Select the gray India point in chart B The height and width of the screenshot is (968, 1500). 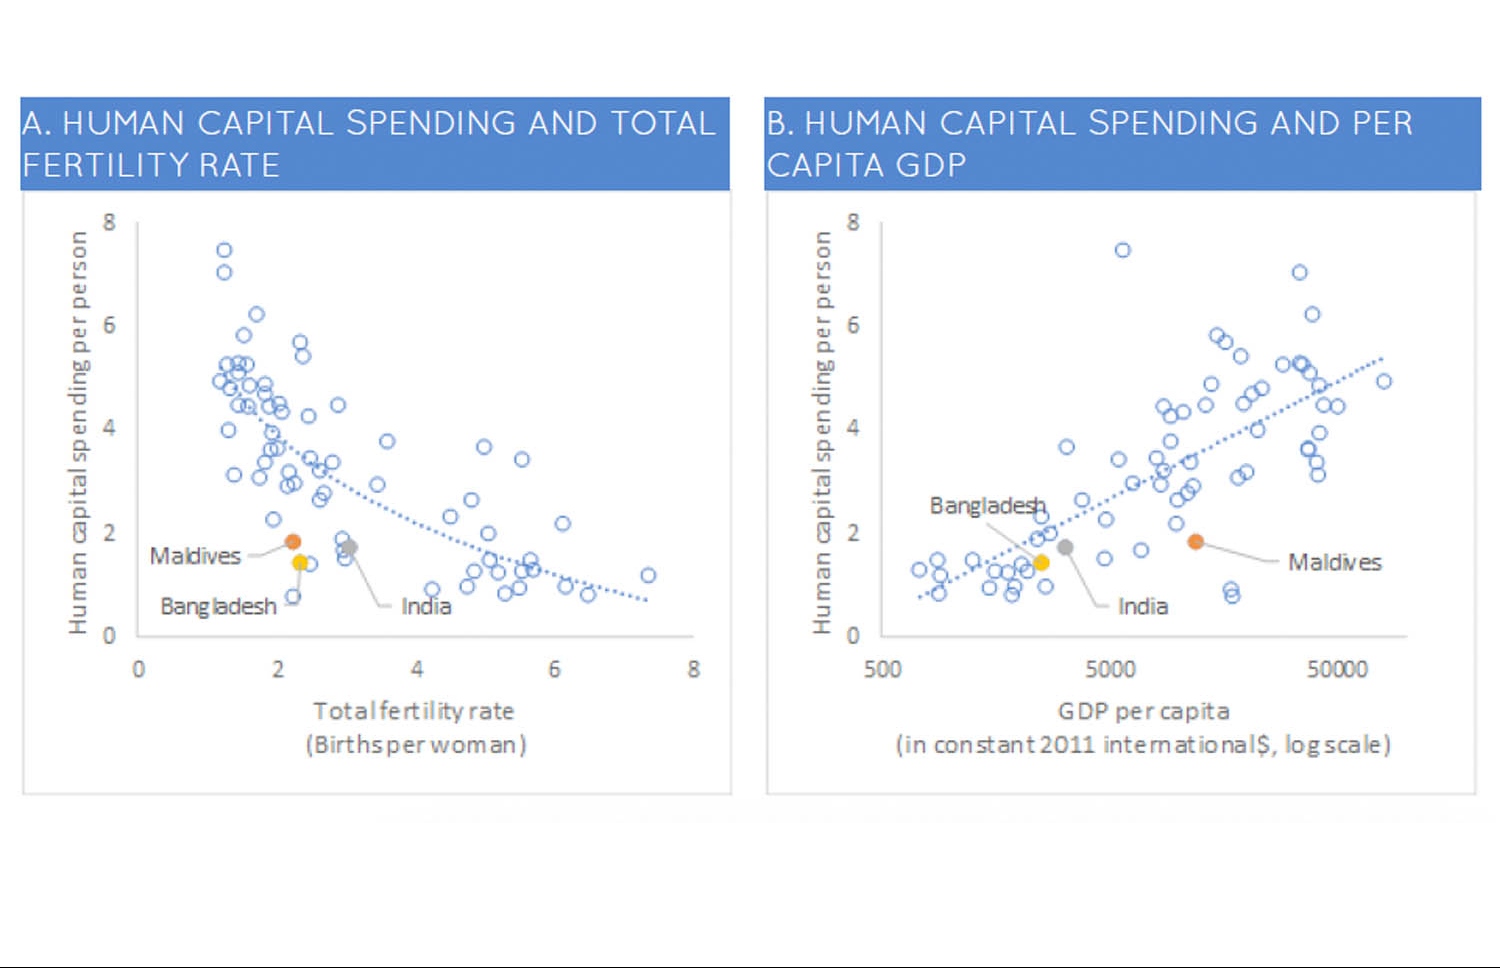click(1065, 547)
